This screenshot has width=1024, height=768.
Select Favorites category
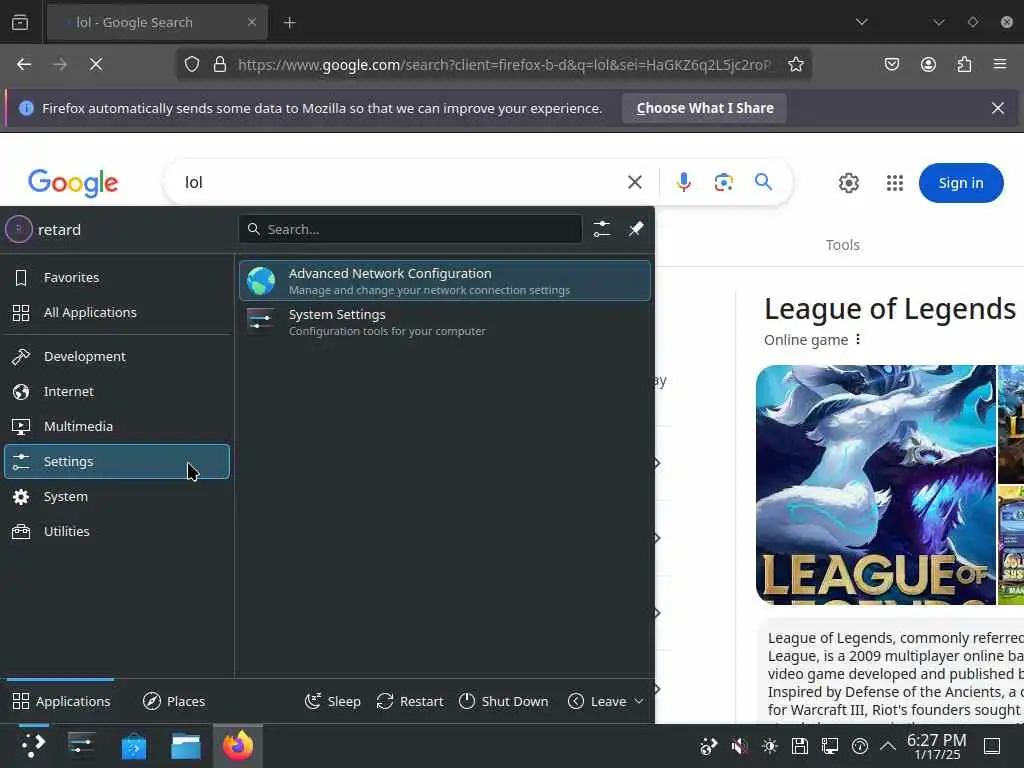117,278
